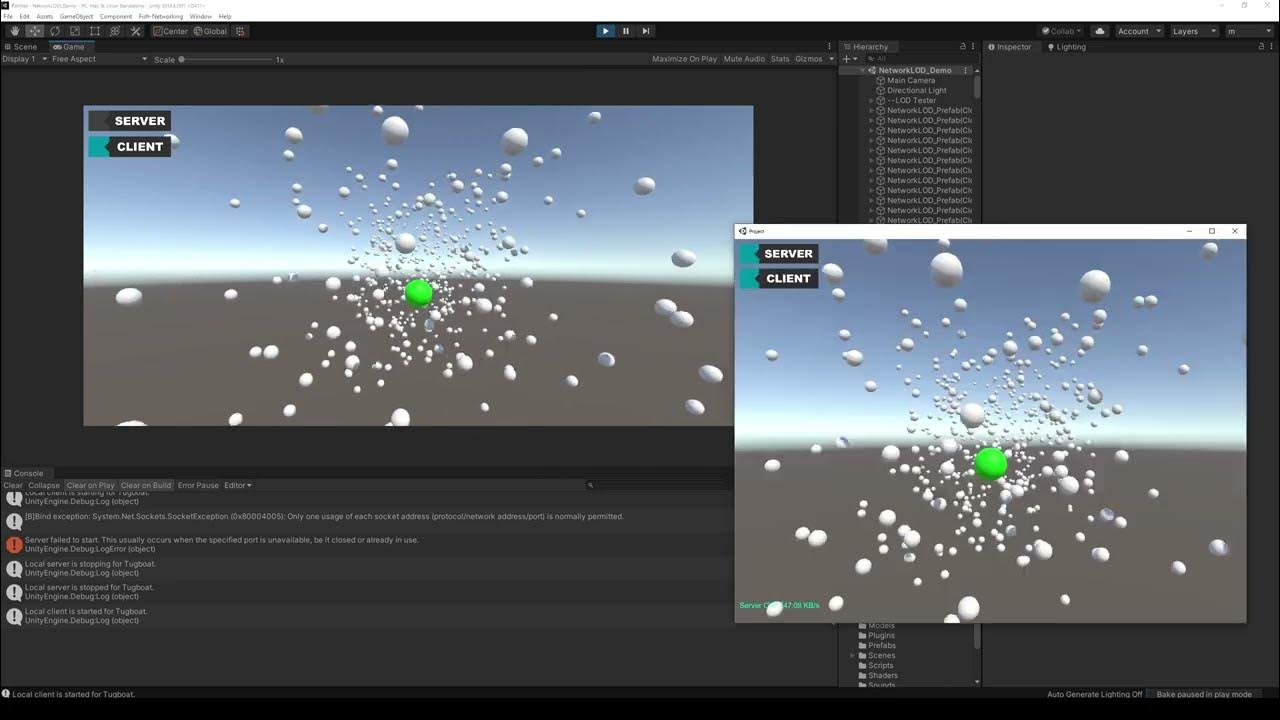The image size is (1280, 720).
Task: Click SERVER button in Project window
Action: tap(779, 254)
